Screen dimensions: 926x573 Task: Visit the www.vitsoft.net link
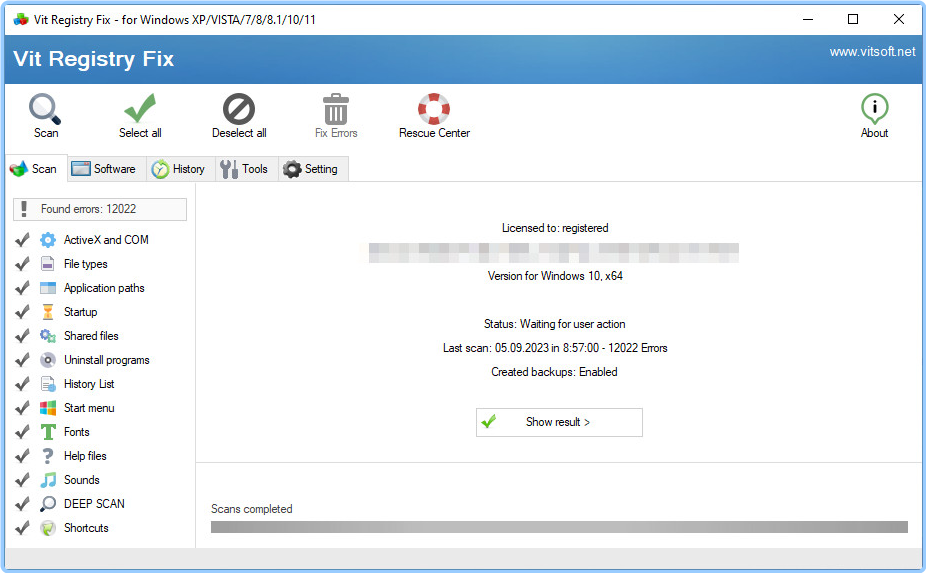(x=872, y=52)
